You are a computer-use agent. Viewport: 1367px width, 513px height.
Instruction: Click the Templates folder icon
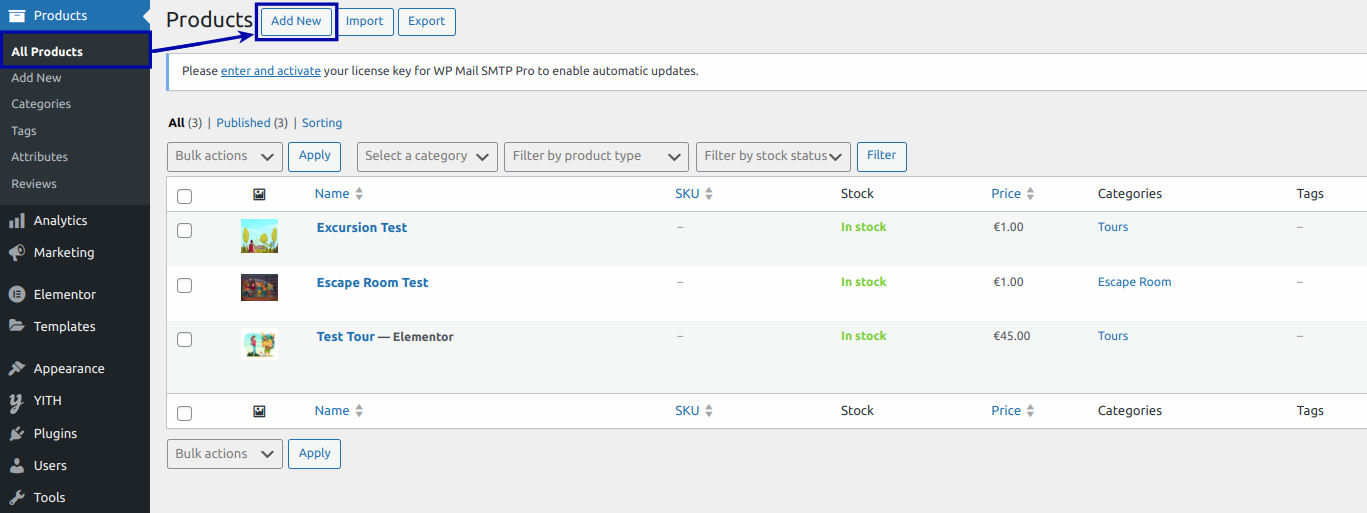[x=17, y=326]
